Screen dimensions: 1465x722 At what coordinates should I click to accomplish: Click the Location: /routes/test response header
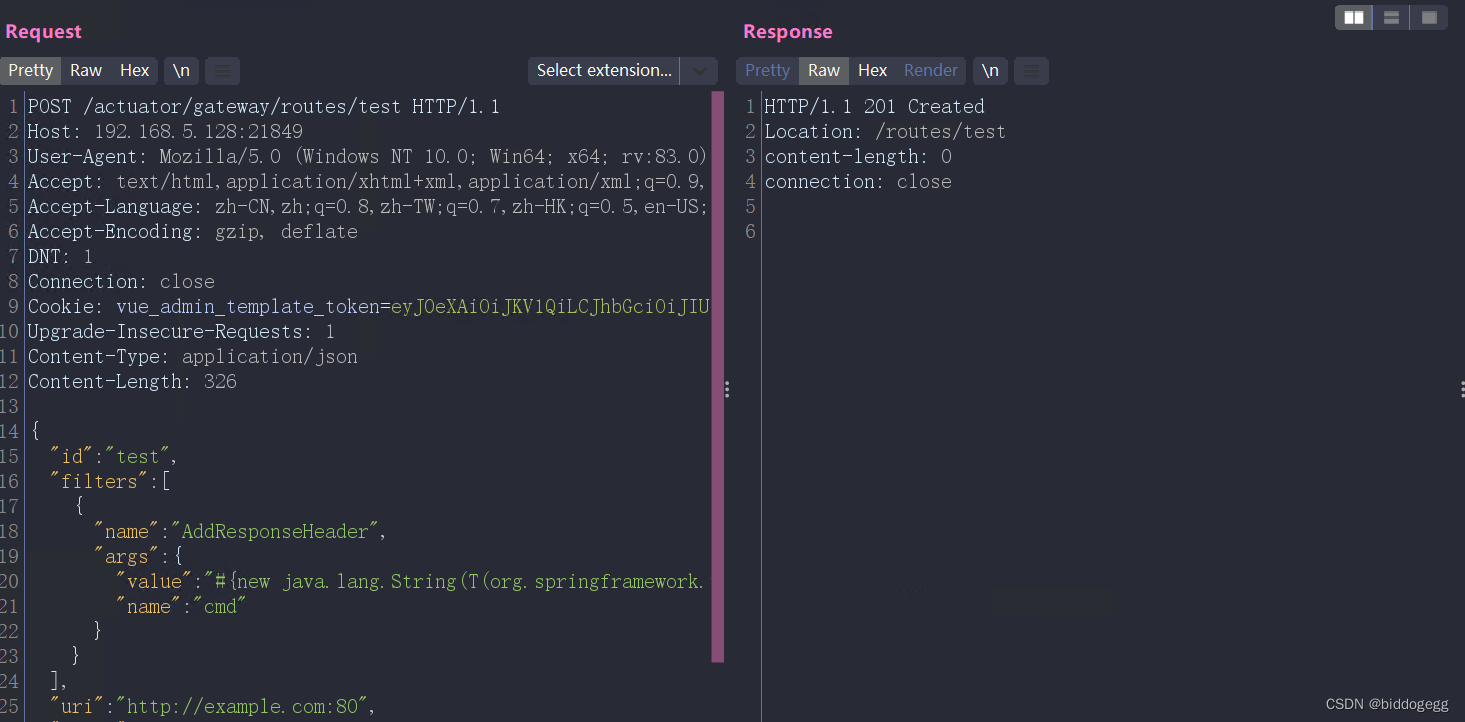[885, 131]
